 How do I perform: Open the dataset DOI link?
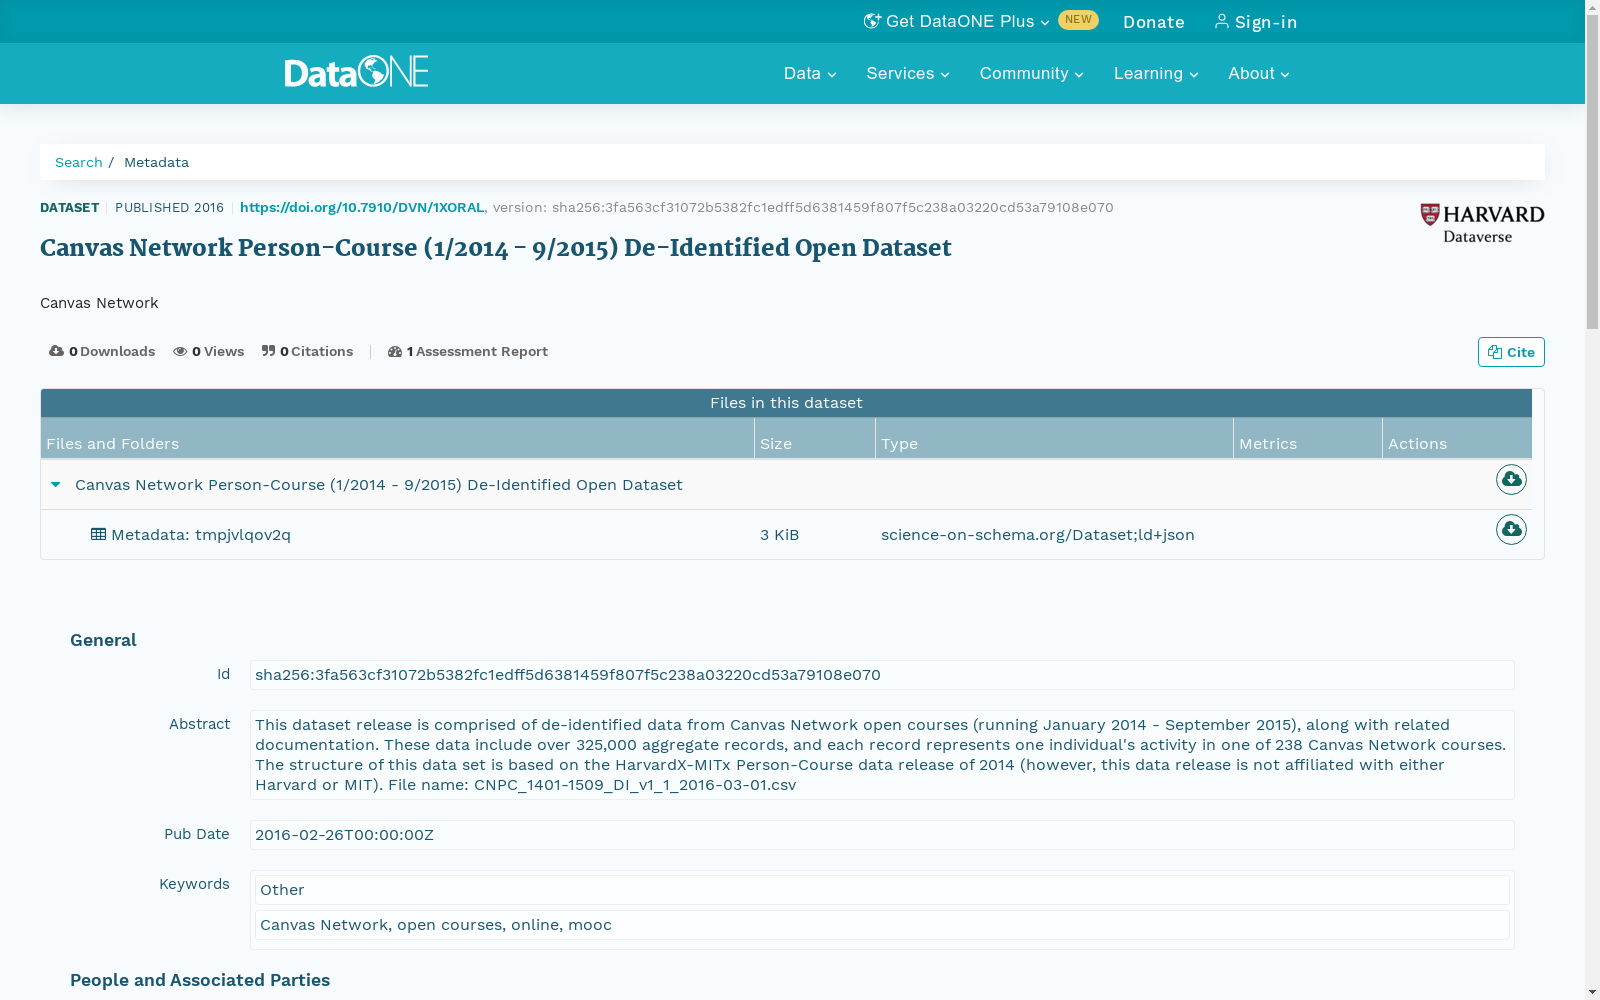point(362,207)
